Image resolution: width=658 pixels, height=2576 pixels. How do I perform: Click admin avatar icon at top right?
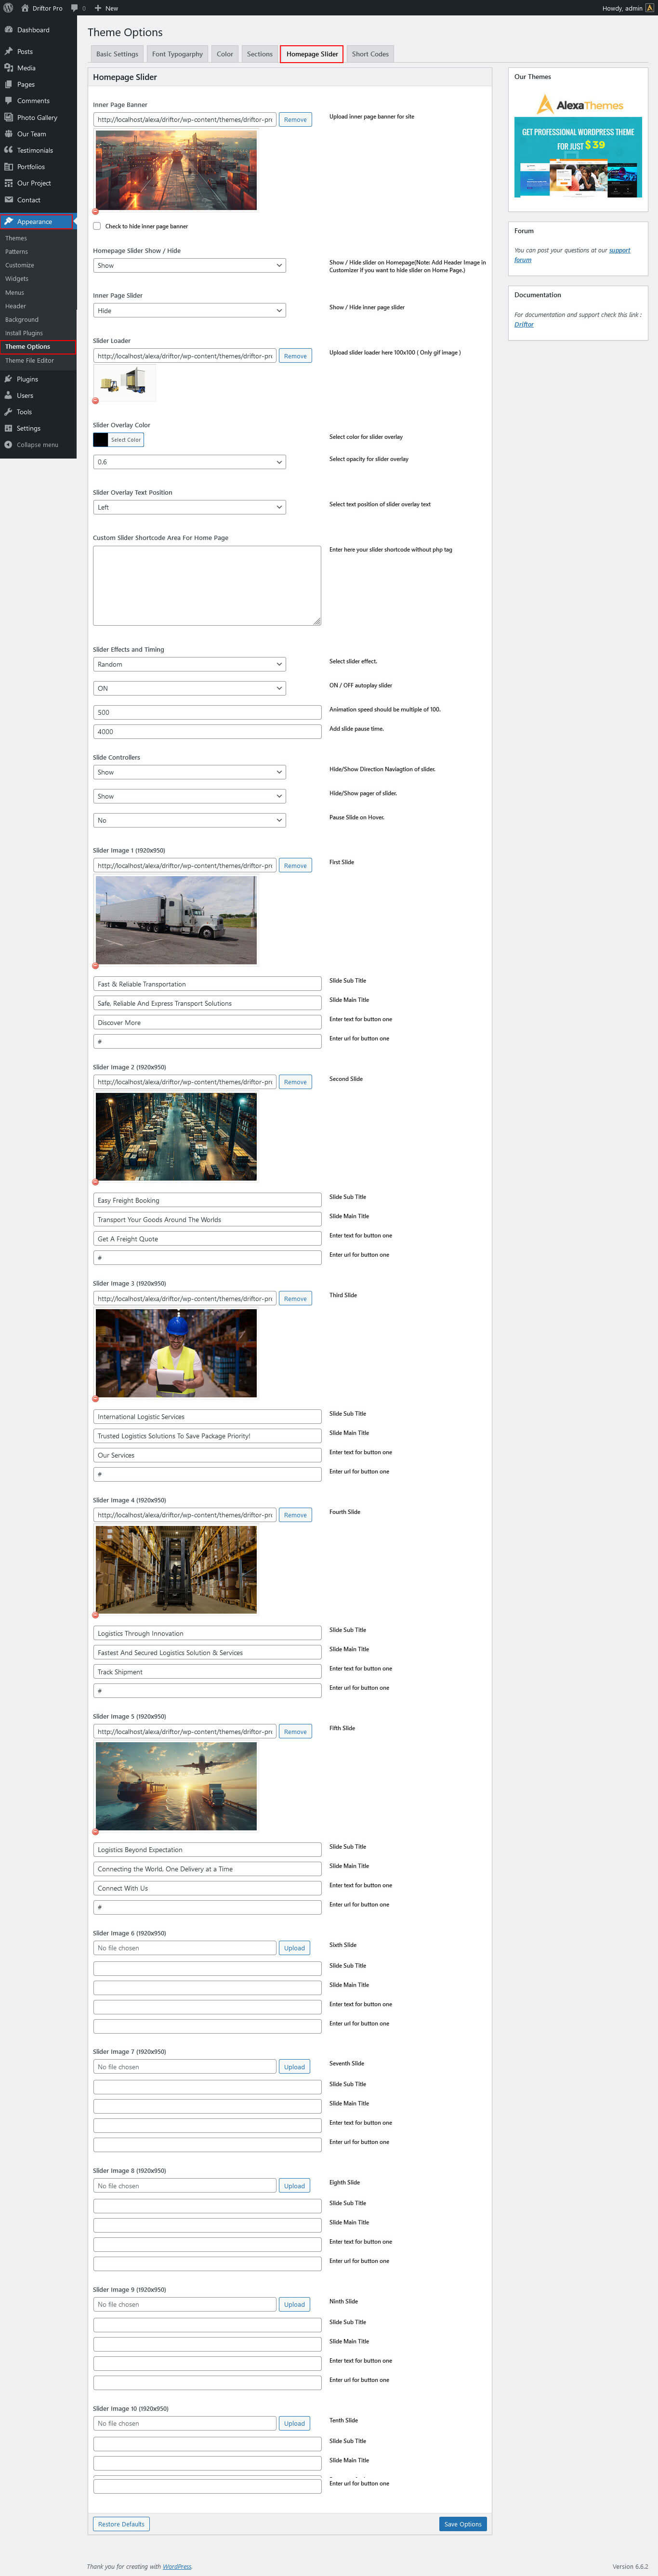pos(650,8)
